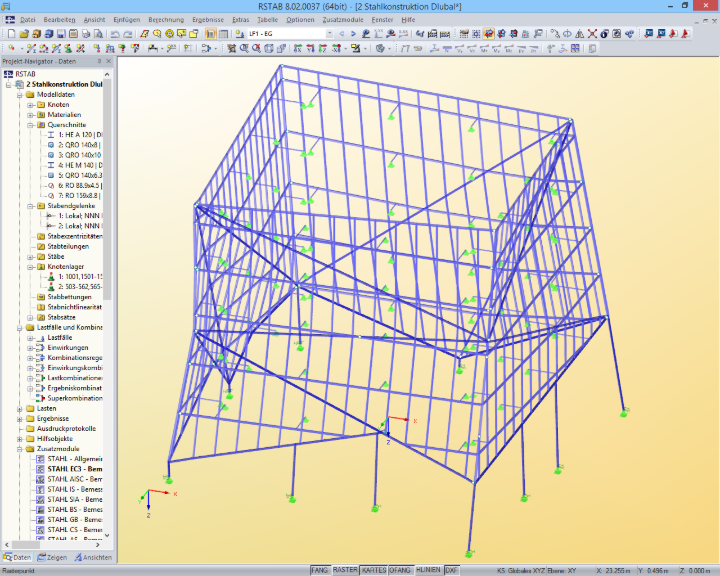Open the Berechnung menu

(166, 20)
